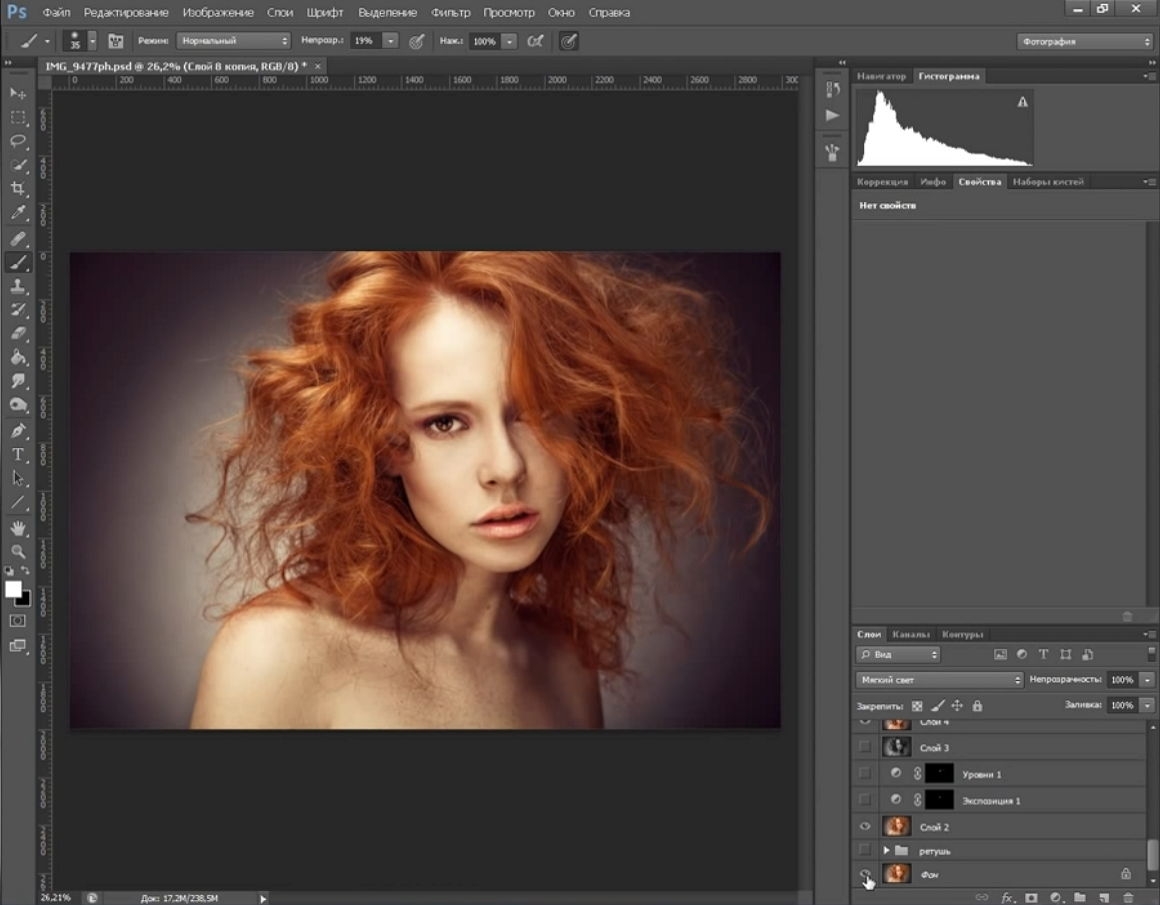
Task: Expand the ретушь layer group
Action: (886, 850)
